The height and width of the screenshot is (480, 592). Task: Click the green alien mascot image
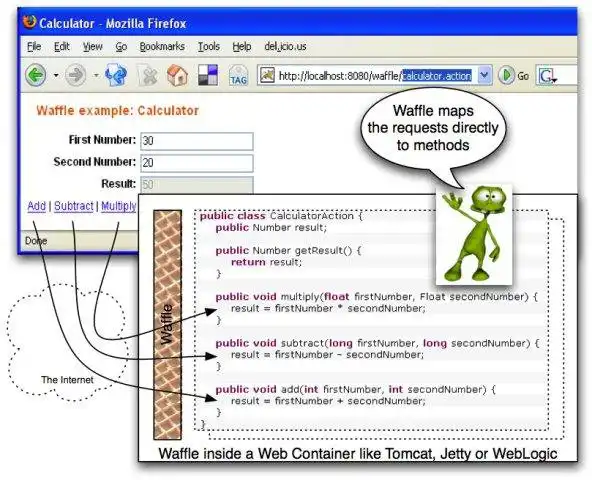(474, 235)
